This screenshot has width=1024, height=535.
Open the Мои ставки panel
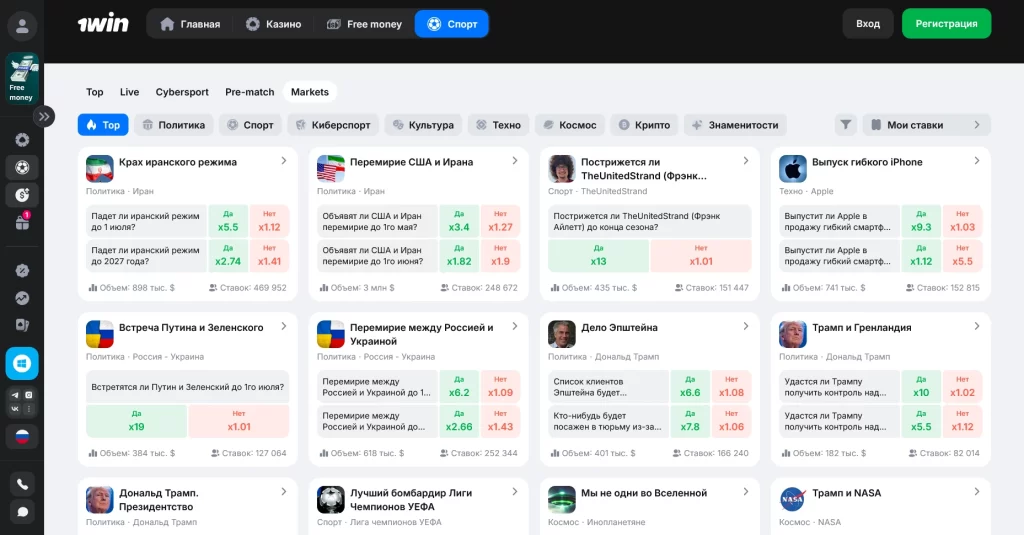pyautogui.click(x=926, y=125)
